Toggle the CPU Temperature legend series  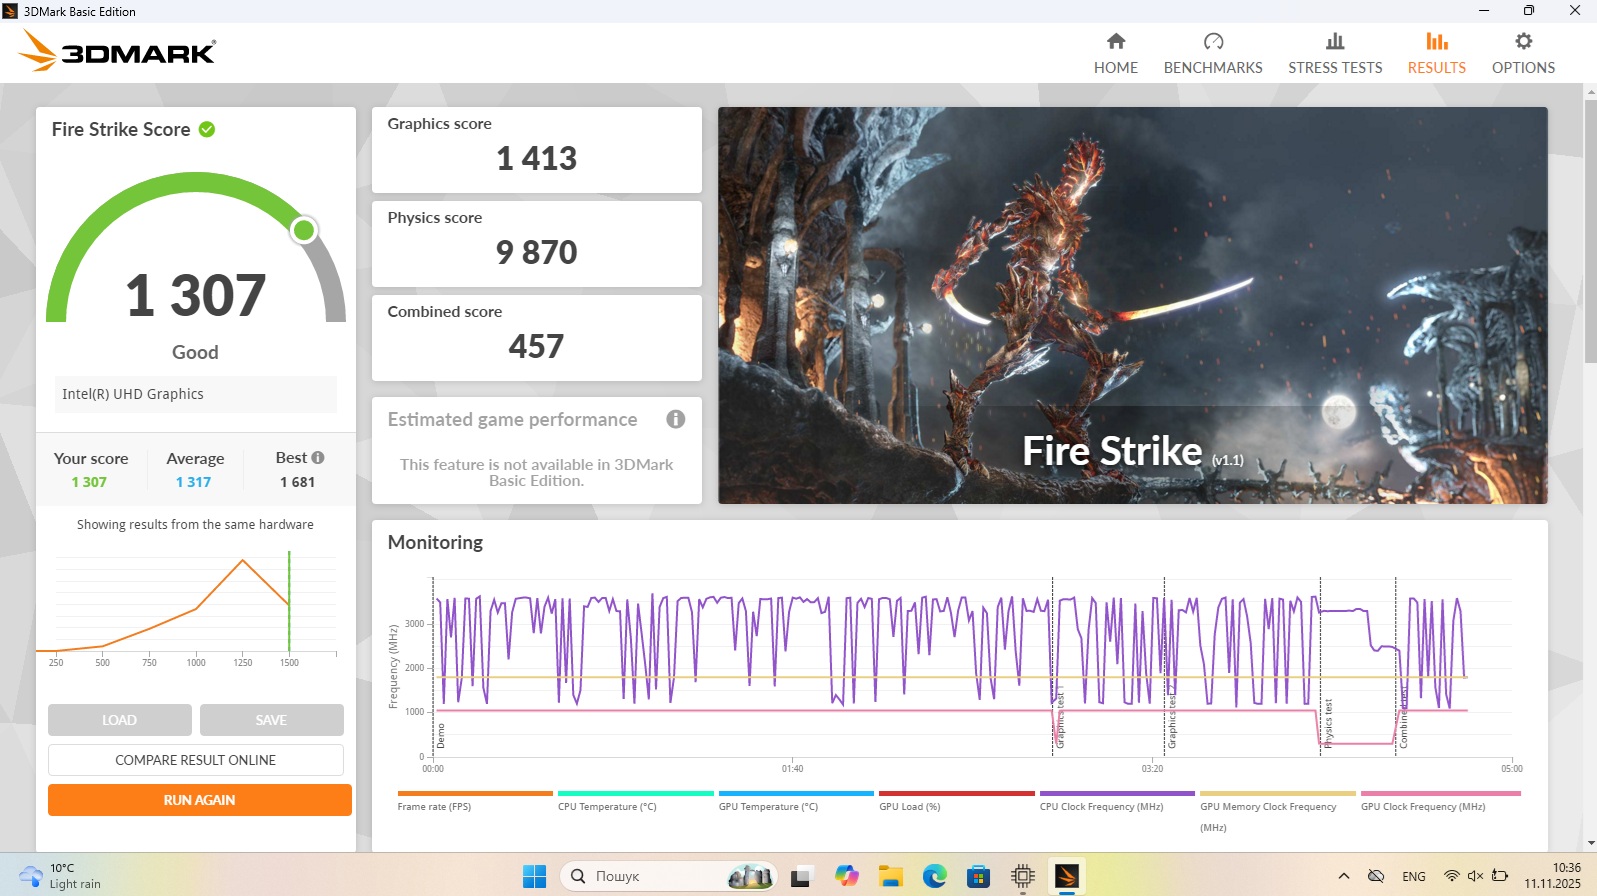[x=607, y=806]
